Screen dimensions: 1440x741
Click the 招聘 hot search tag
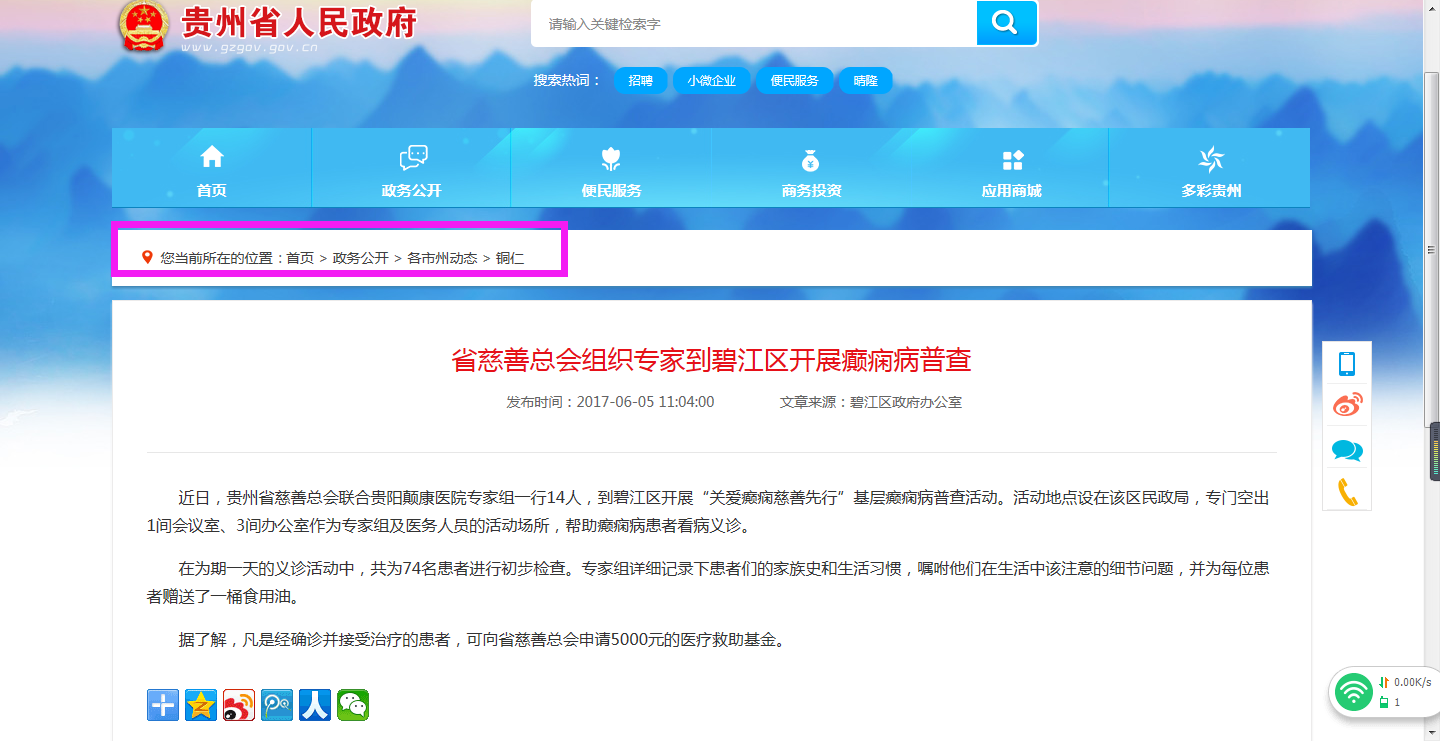tap(640, 81)
